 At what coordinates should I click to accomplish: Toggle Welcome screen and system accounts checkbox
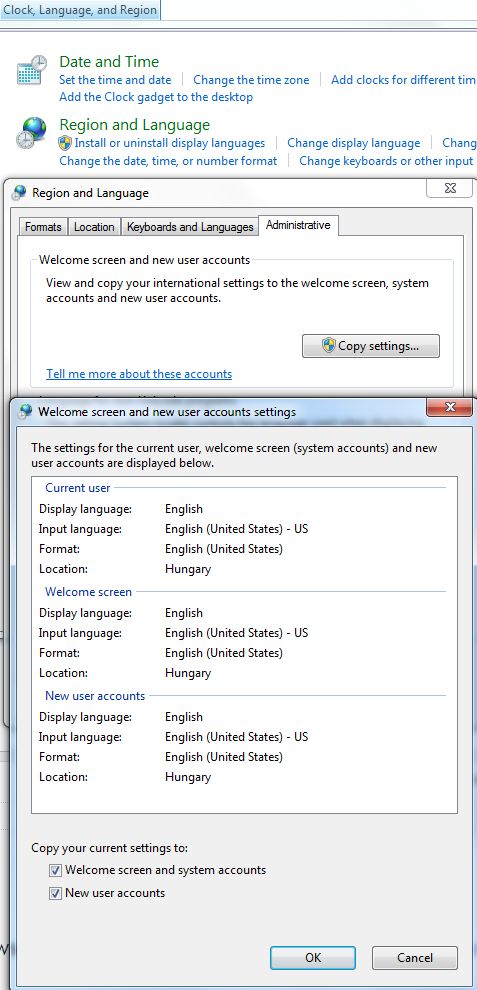pyautogui.click(x=56, y=870)
